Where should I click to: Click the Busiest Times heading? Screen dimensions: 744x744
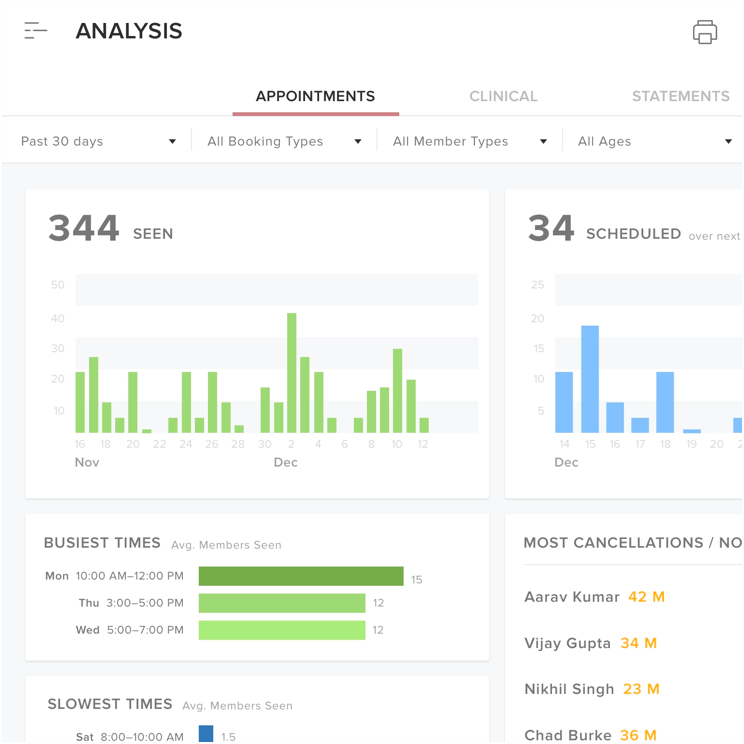click(102, 543)
